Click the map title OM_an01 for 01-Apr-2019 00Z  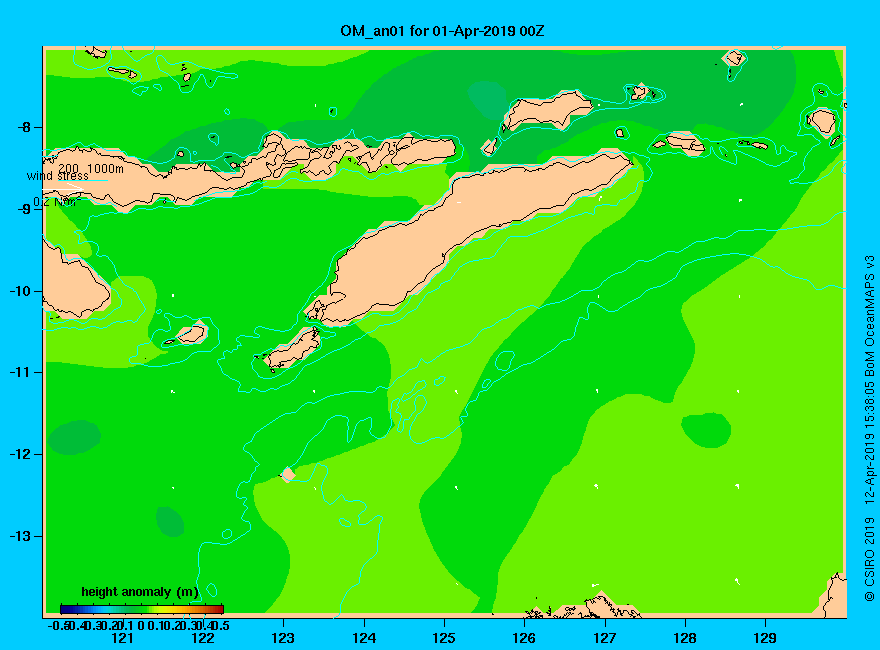pyautogui.click(x=442, y=31)
